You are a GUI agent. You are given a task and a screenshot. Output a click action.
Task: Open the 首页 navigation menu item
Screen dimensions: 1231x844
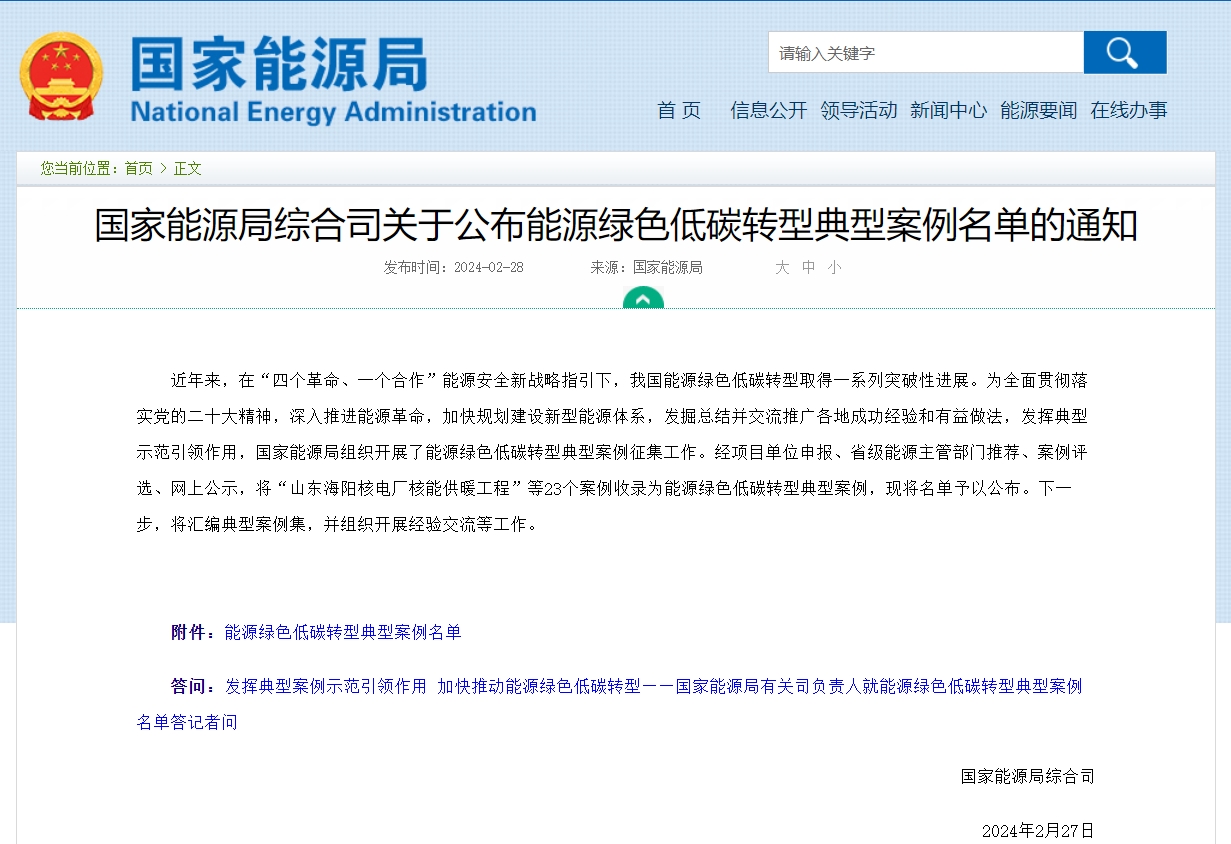pyautogui.click(x=679, y=111)
